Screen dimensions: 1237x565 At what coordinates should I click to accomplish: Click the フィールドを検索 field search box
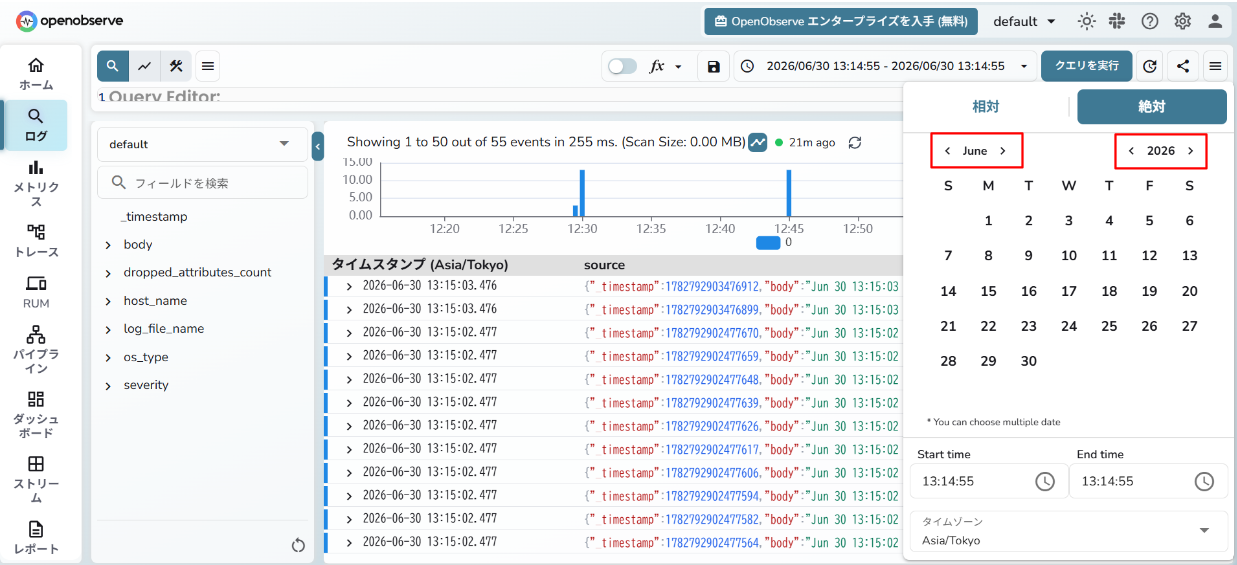tap(203, 183)
